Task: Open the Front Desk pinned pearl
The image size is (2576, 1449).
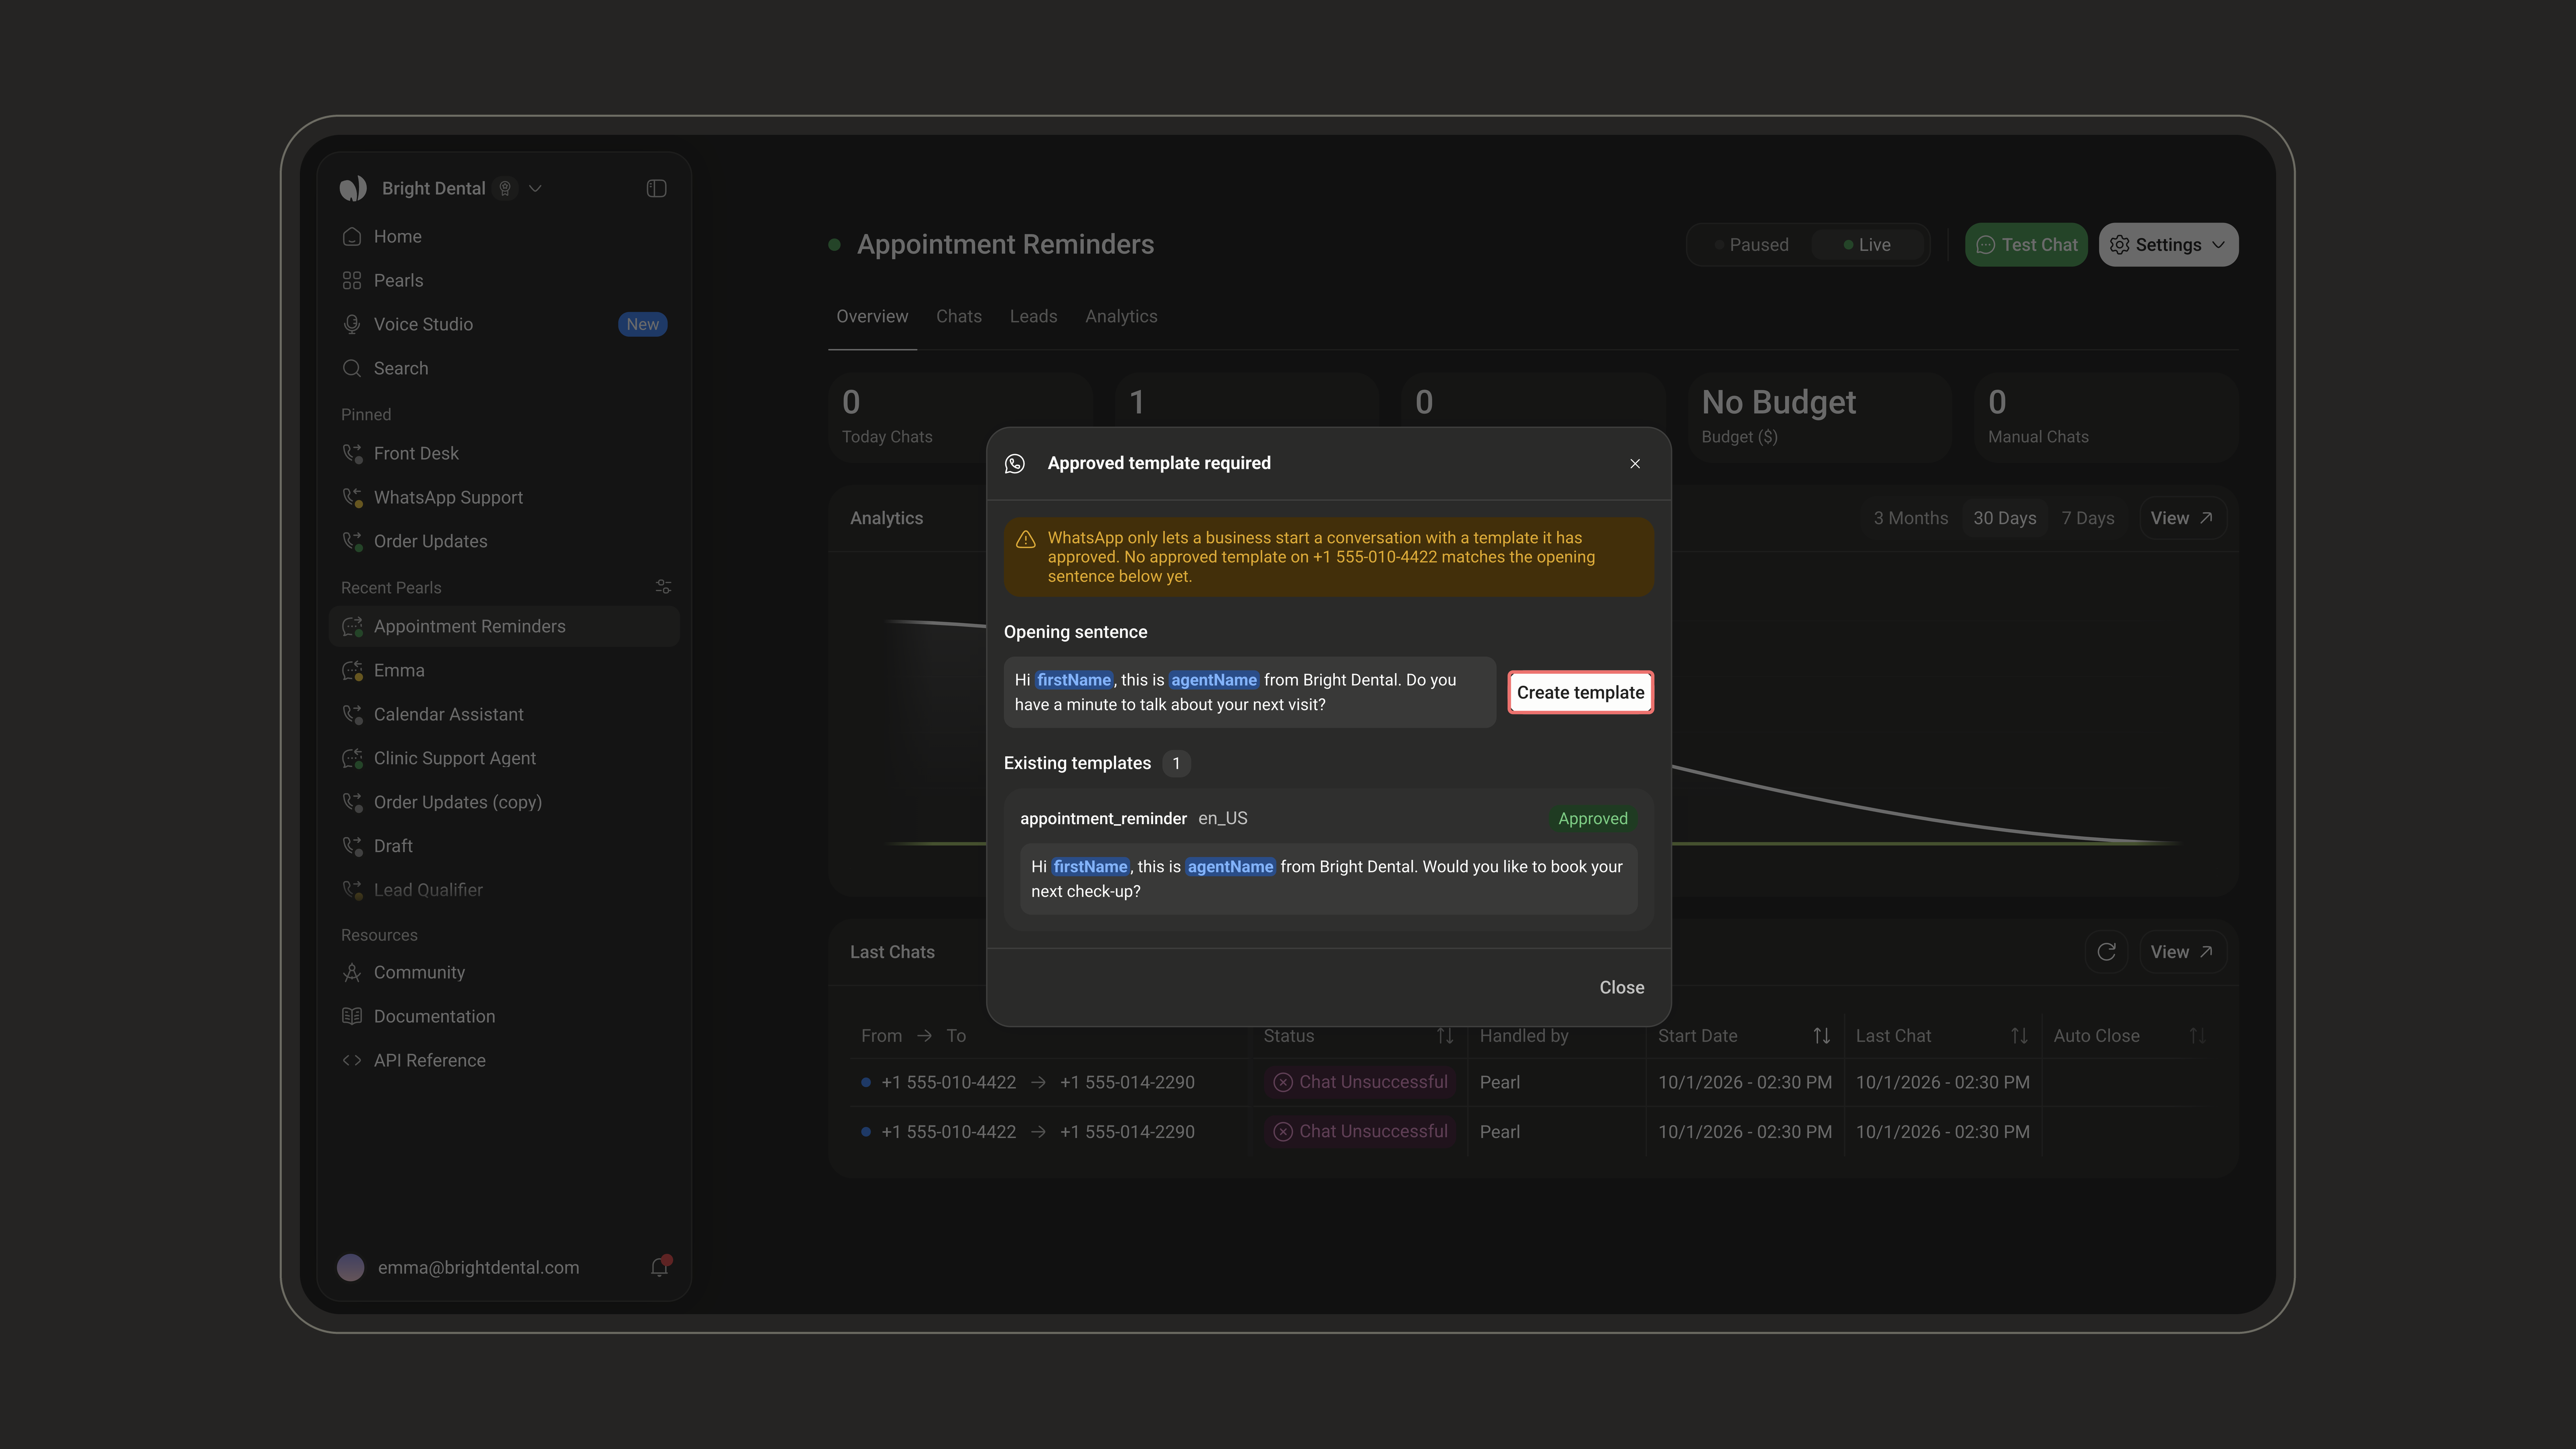Action: [x=504, y=453]
